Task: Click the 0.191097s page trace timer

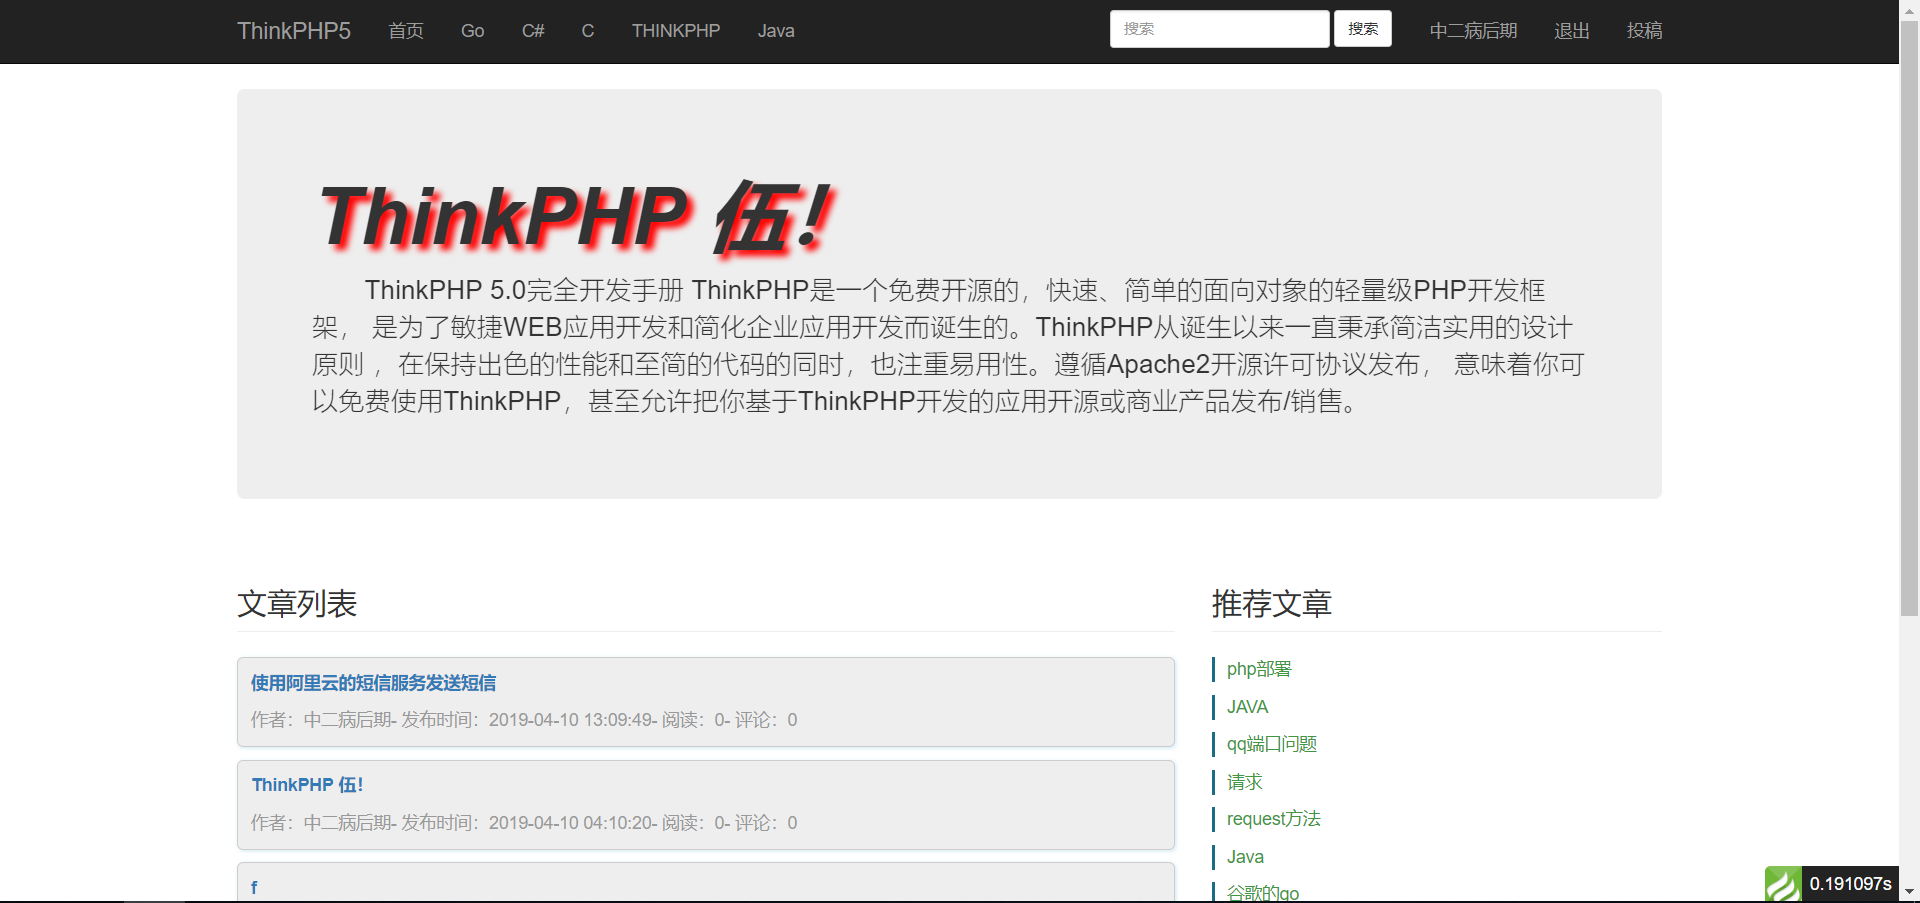Action: [1850, 884]
